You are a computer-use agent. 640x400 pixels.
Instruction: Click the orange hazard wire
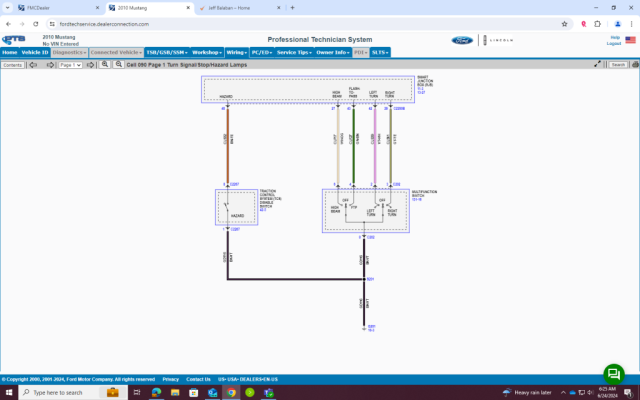(x=228, y=145)
